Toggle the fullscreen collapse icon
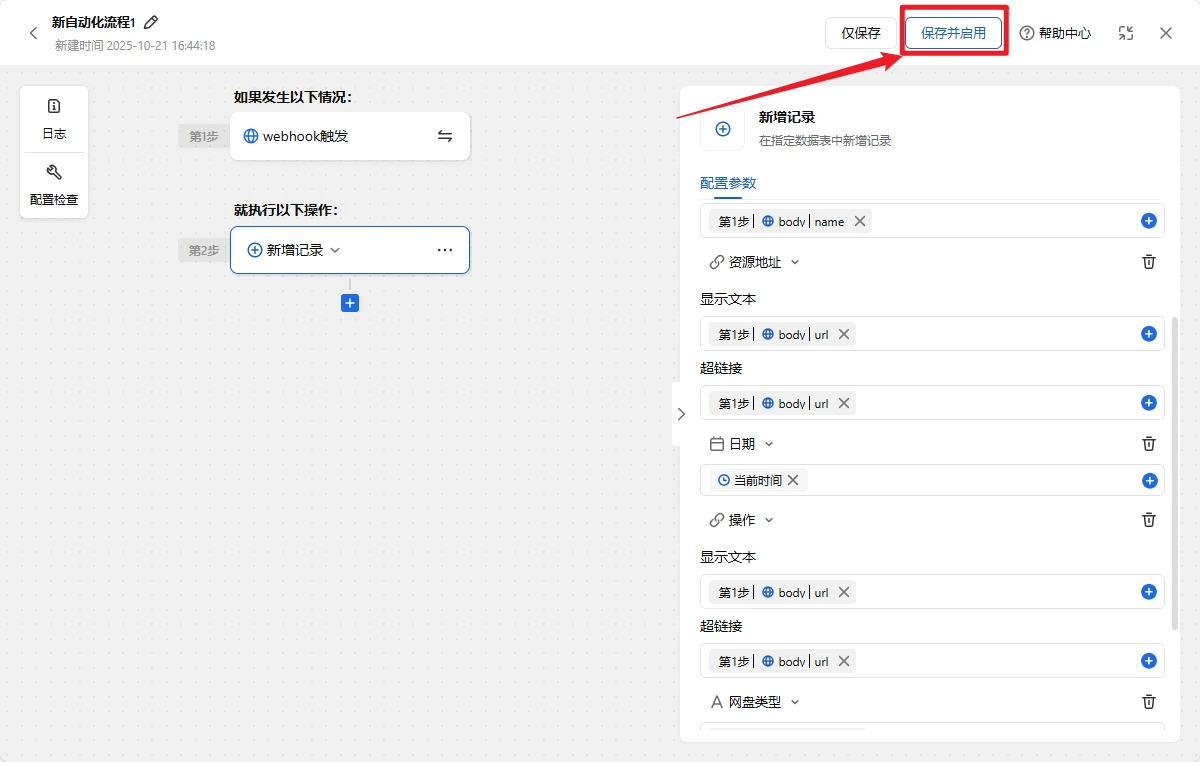Screen dimensions: 1200x762 point(1126,33)
